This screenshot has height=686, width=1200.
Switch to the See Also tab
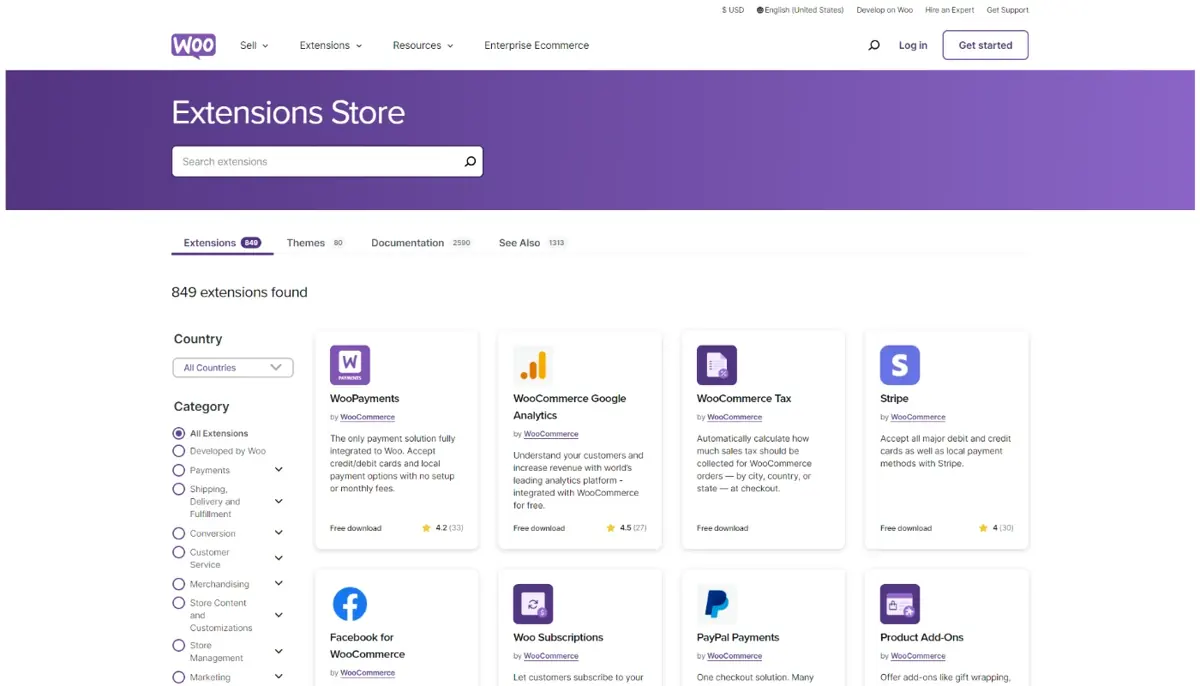532,243
